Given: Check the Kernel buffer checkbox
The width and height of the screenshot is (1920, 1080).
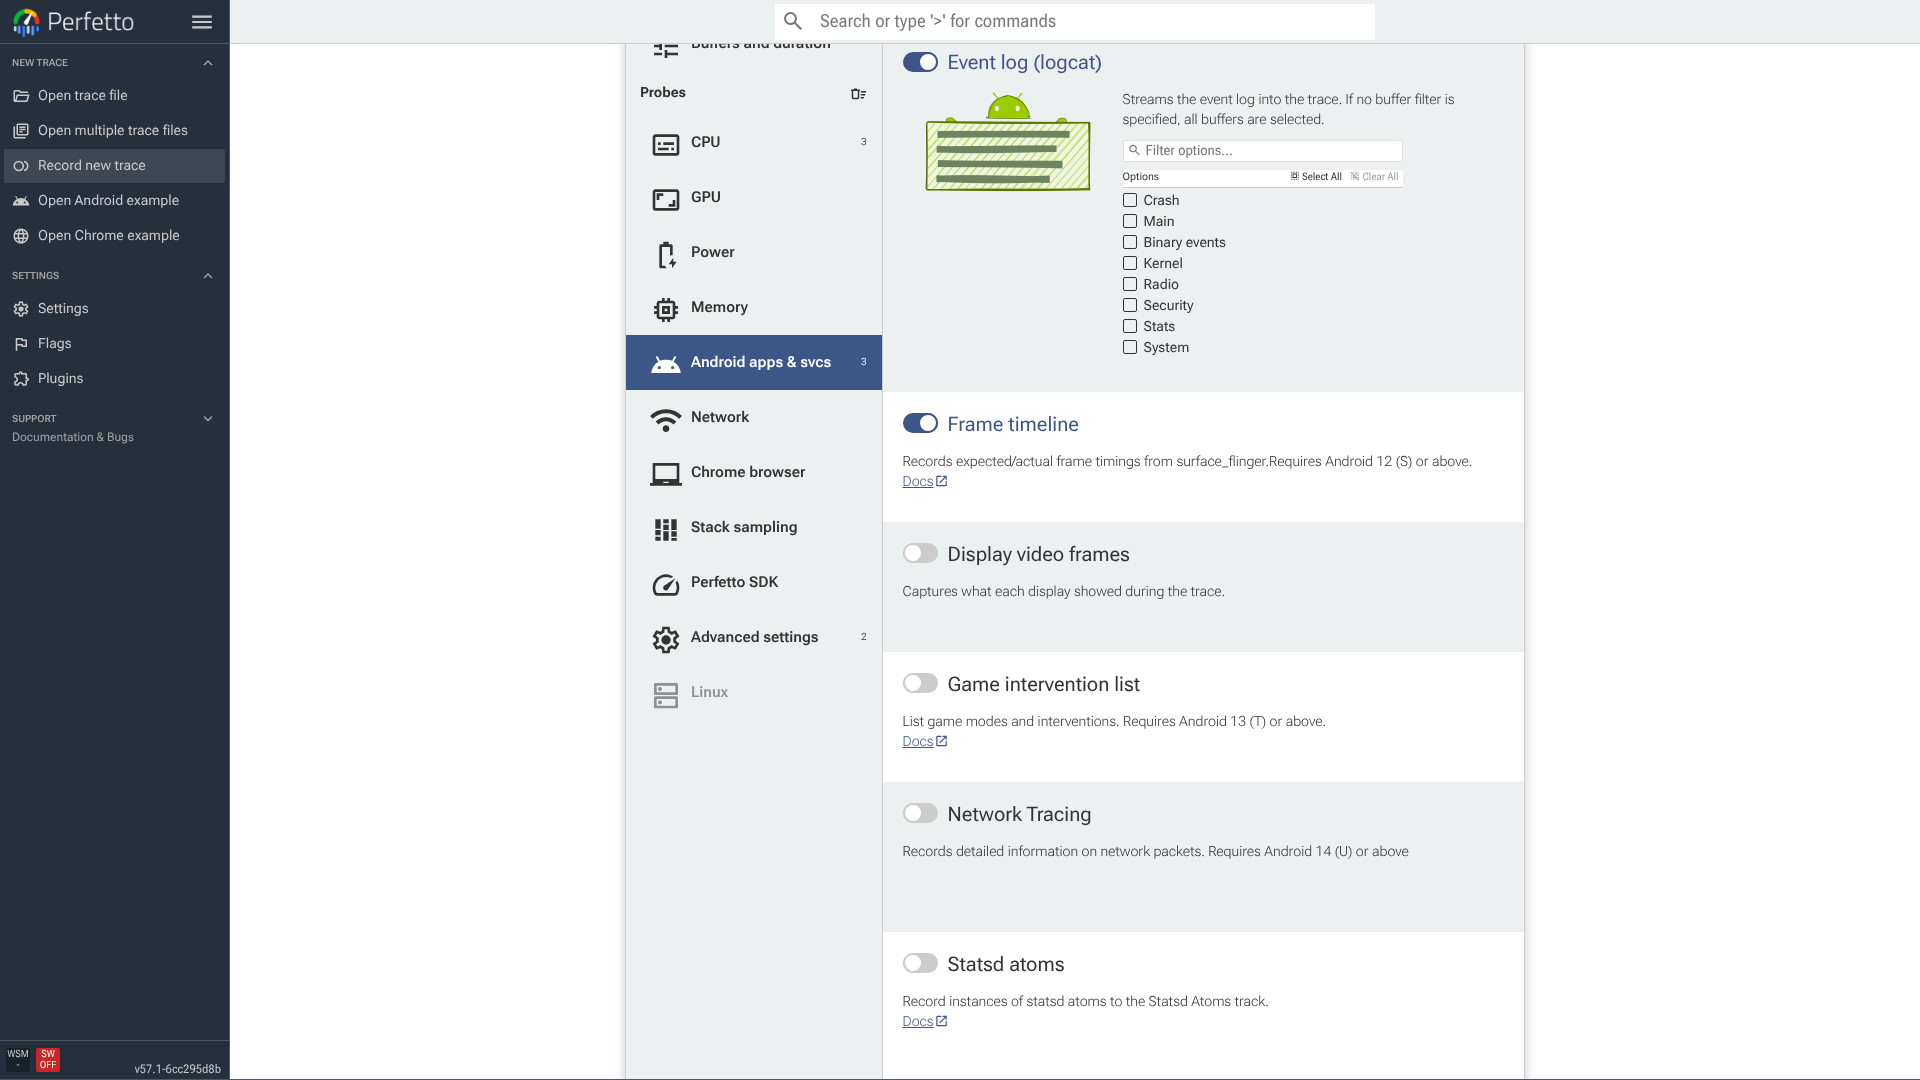Looking at the screenshot, I should [x=1130, y=263].
